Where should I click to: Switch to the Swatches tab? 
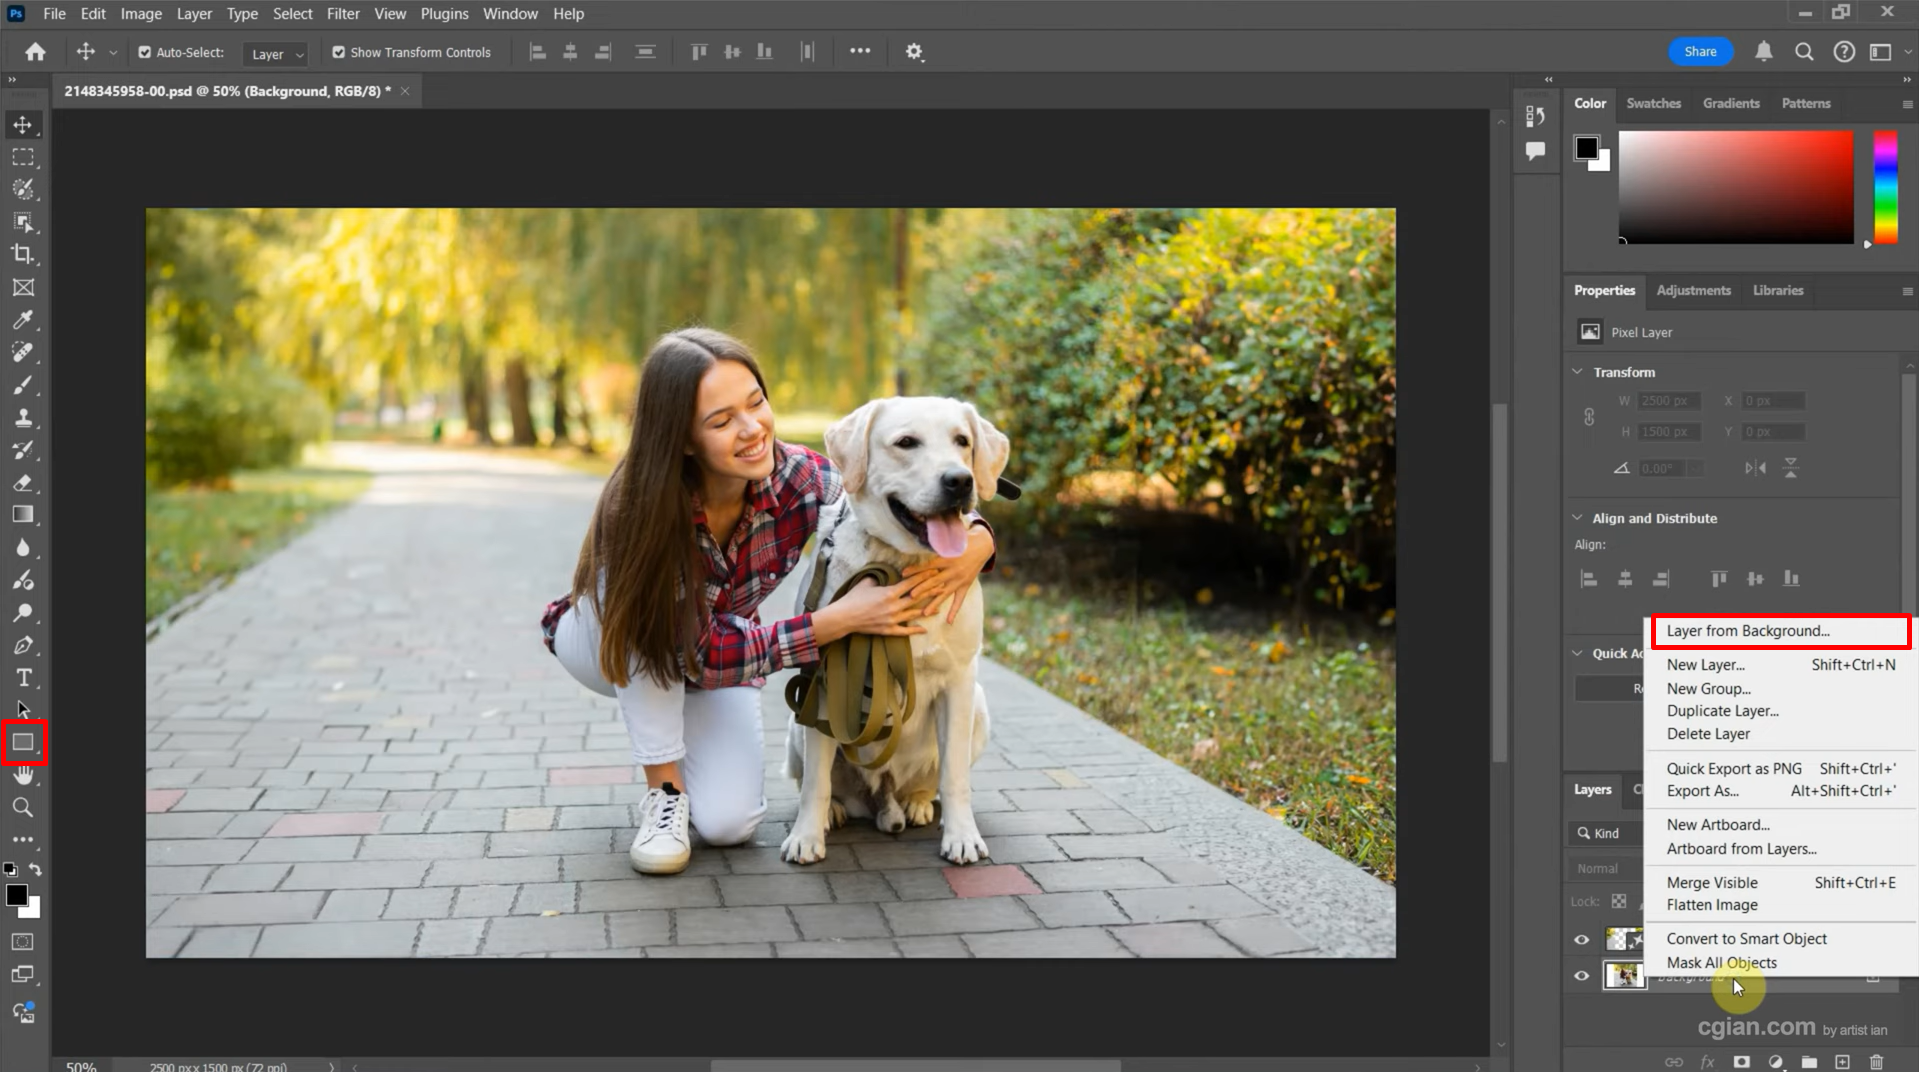pyautogui.click(x=1653, y=103)
